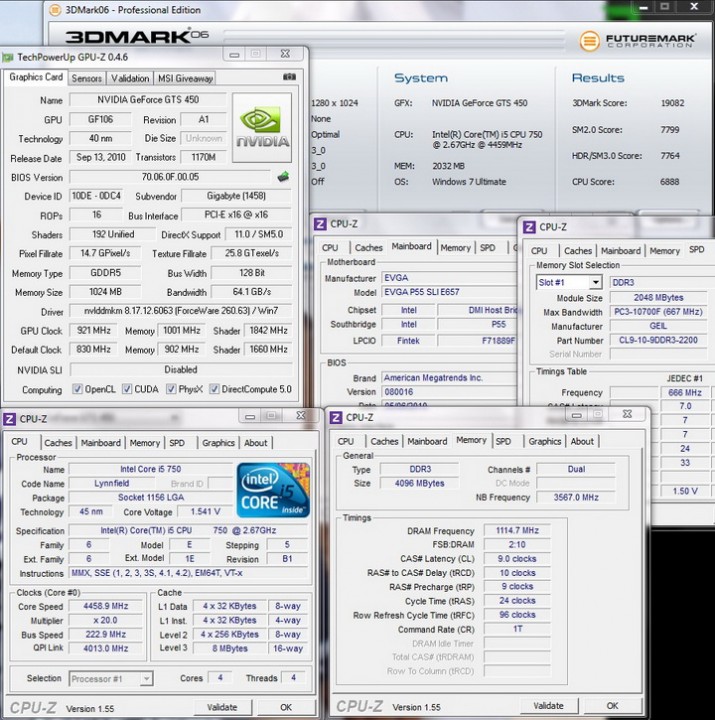The image size is (715, 720).
Task: Open Memory tab in SPD CPU-Z window
Action: [664, 251]
